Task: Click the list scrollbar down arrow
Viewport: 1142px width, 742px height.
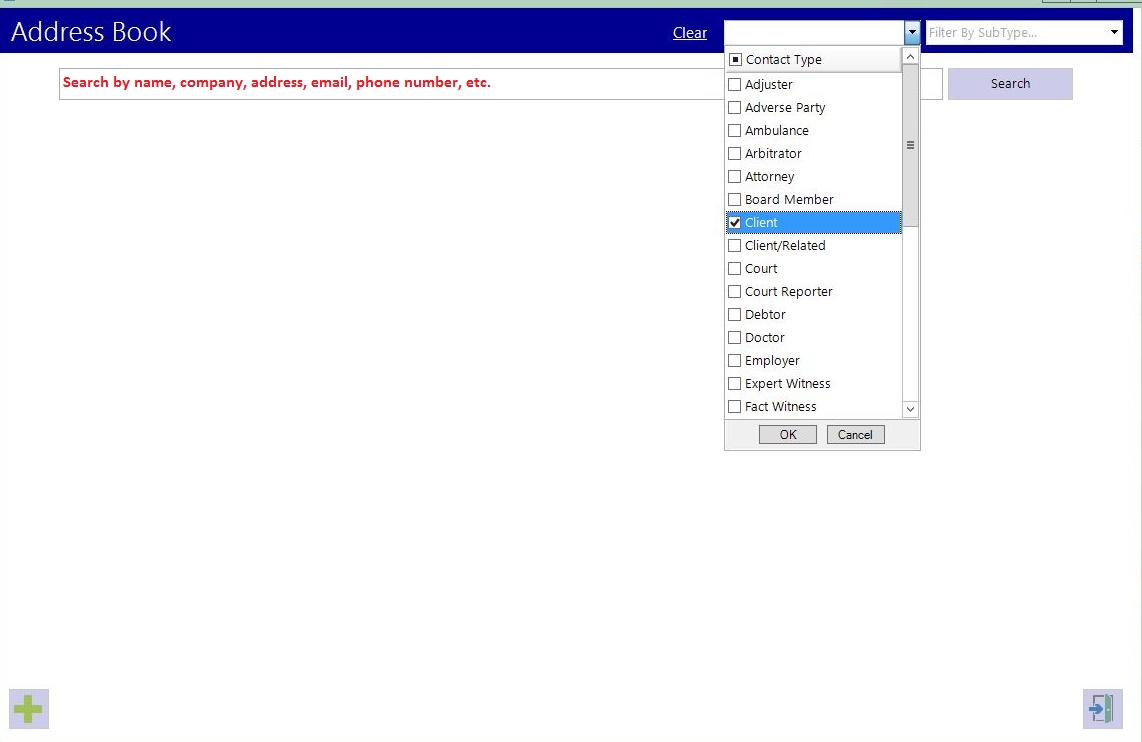Action: 910,409
